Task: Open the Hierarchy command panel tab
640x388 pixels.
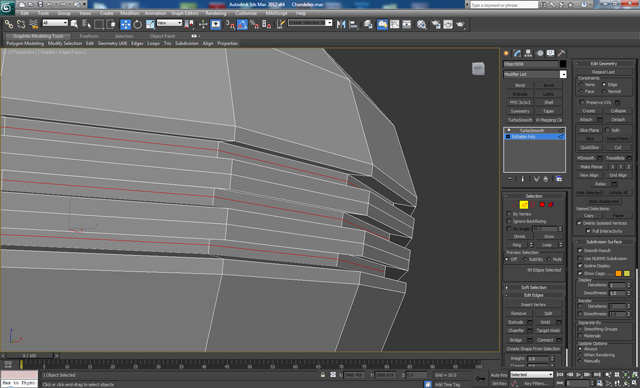Action: 529,53
